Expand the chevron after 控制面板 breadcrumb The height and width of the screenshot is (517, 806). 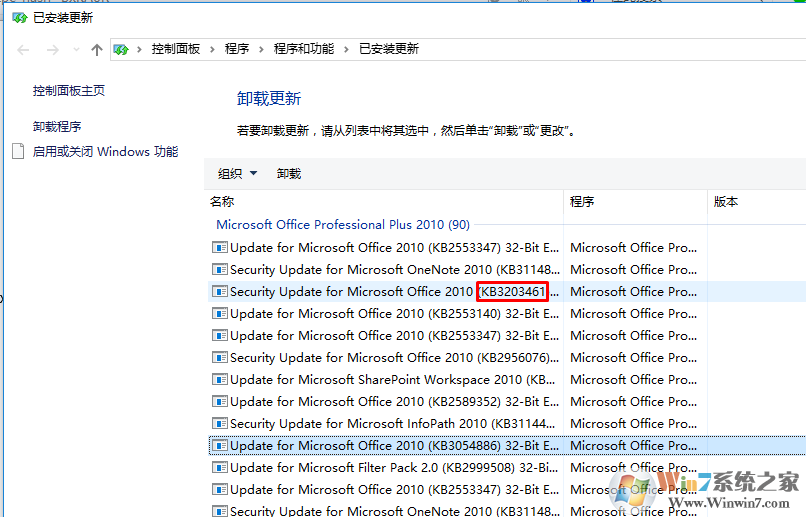(212, 49)
